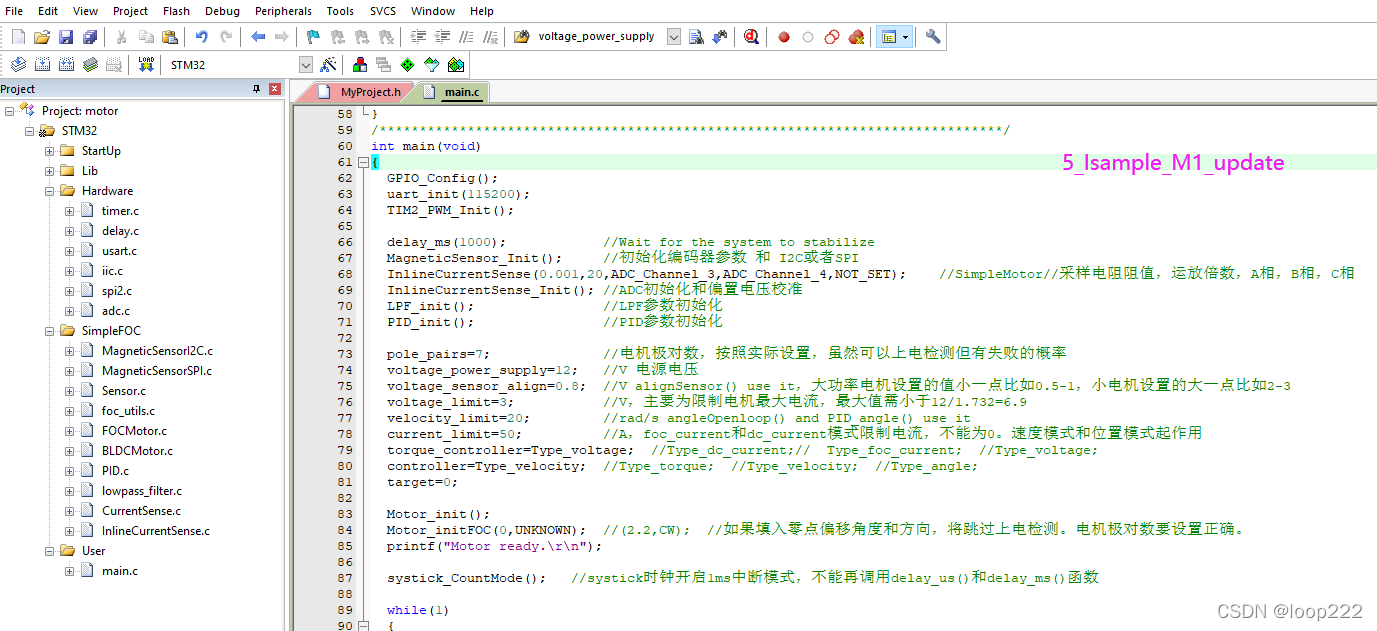
Task: Toggle the window layout button
Action: pos(888,37)
